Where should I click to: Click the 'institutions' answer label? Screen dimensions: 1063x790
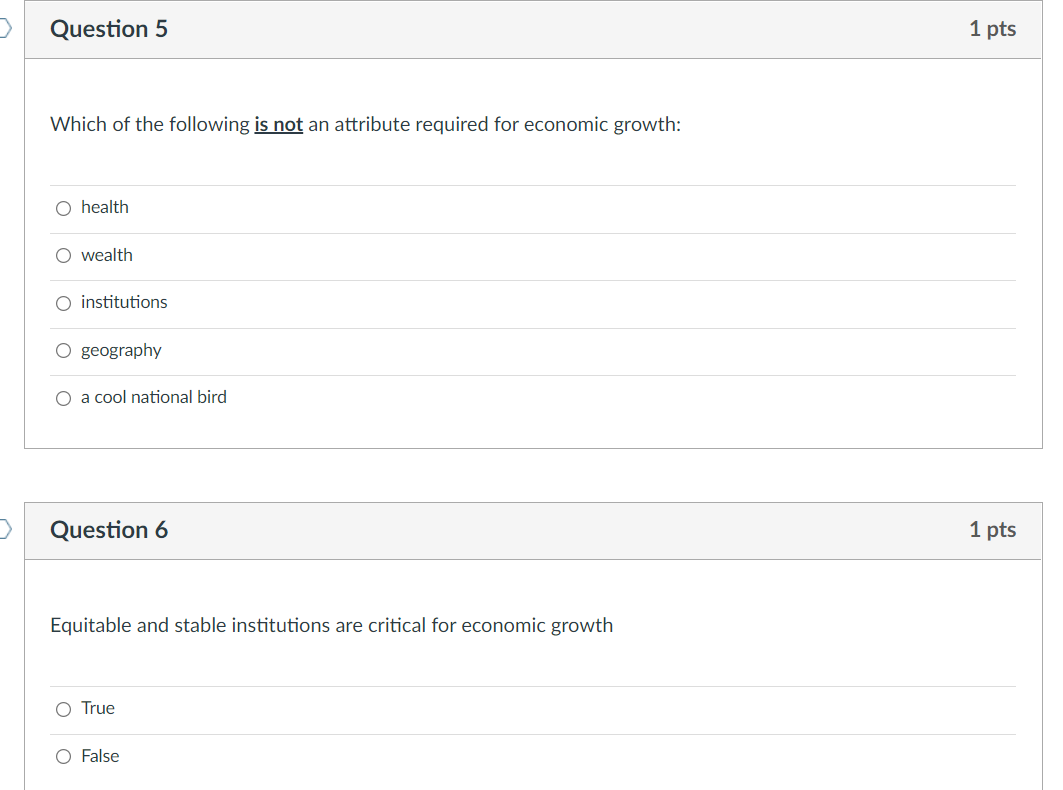click(x=124, y=302)
